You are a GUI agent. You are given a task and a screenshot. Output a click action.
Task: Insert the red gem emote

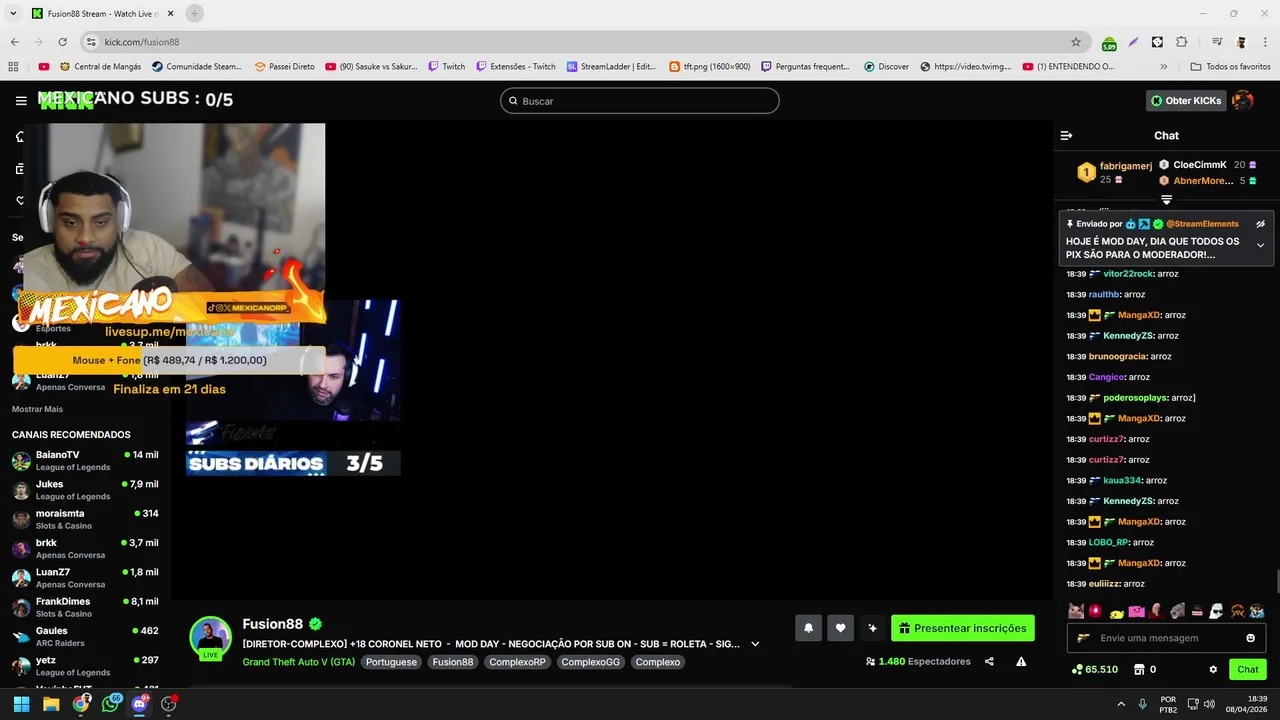pos(1096,611)
